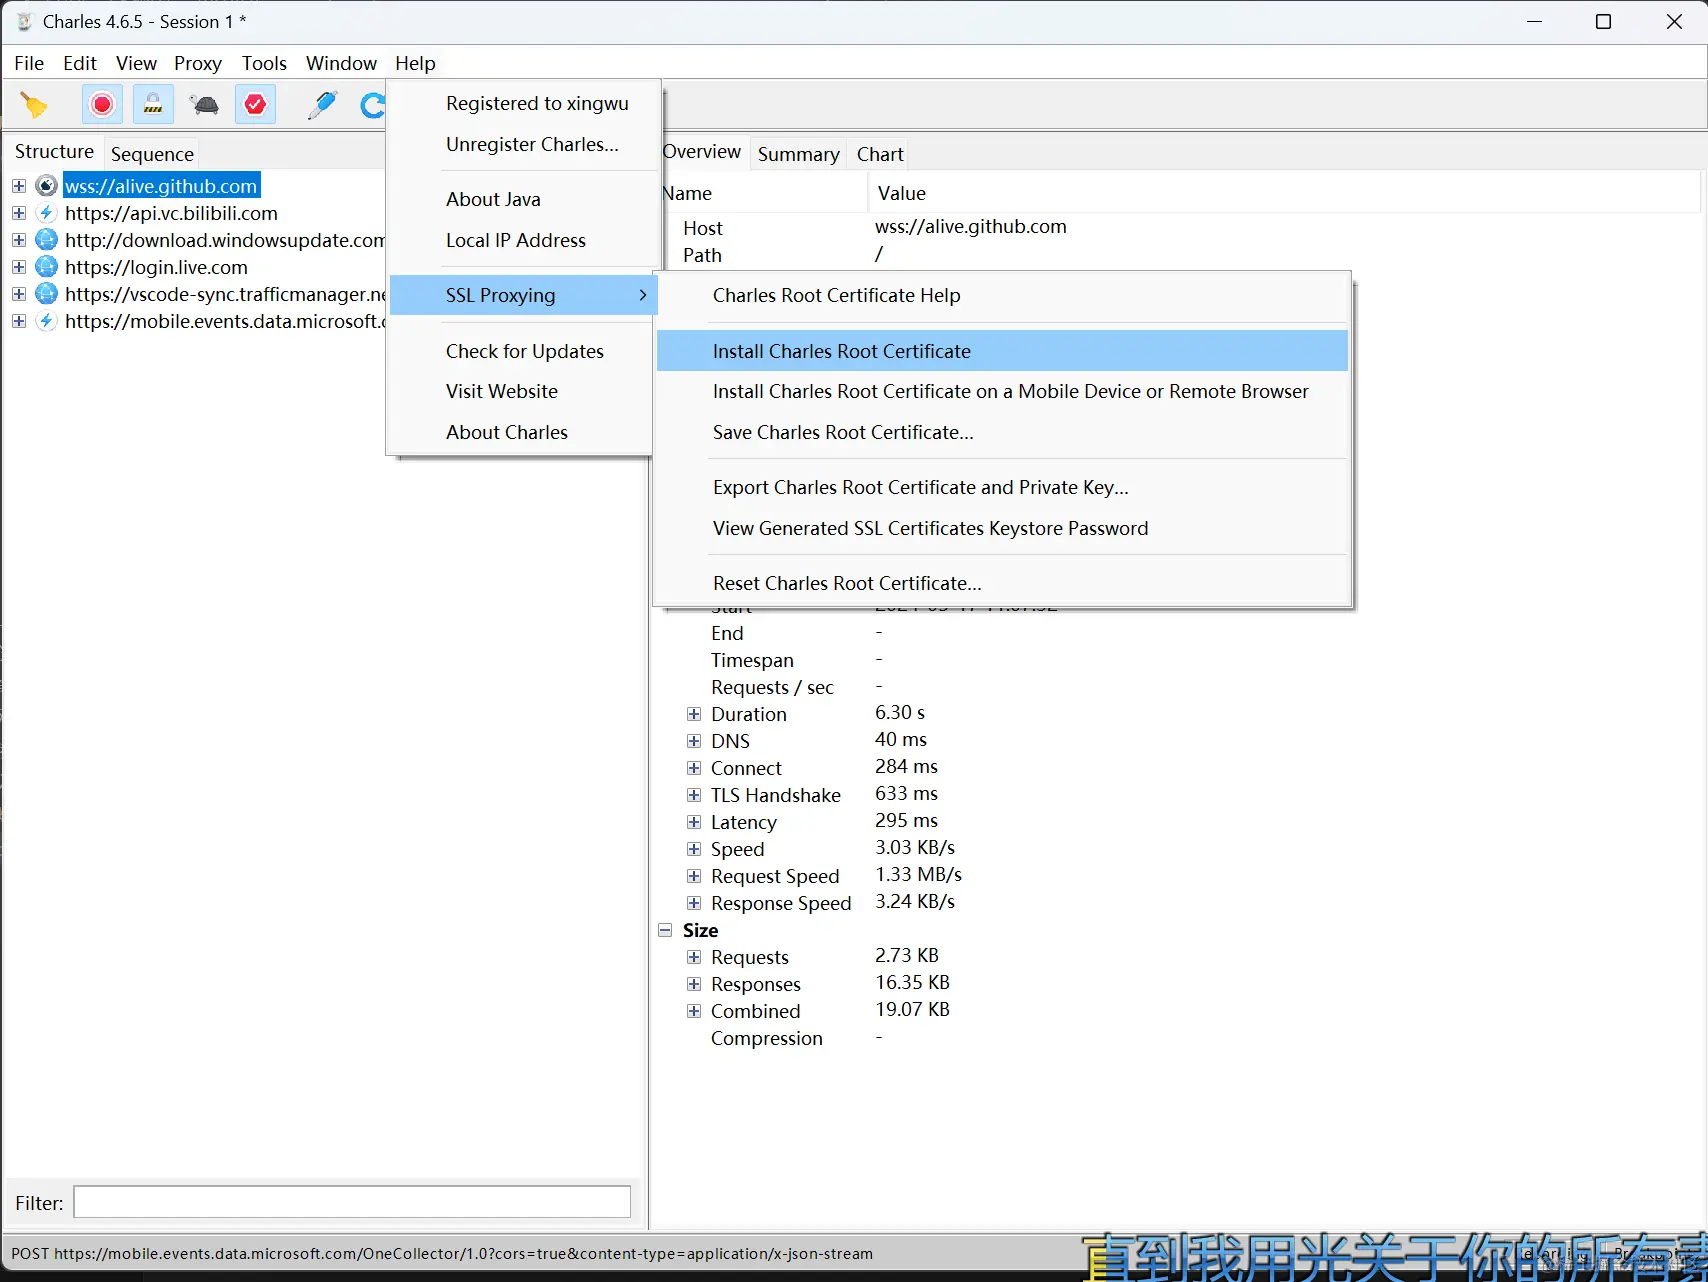This screenshot has width=1708, height=1282.
Task: Open the Proxy menu
Action: [198, 63]
